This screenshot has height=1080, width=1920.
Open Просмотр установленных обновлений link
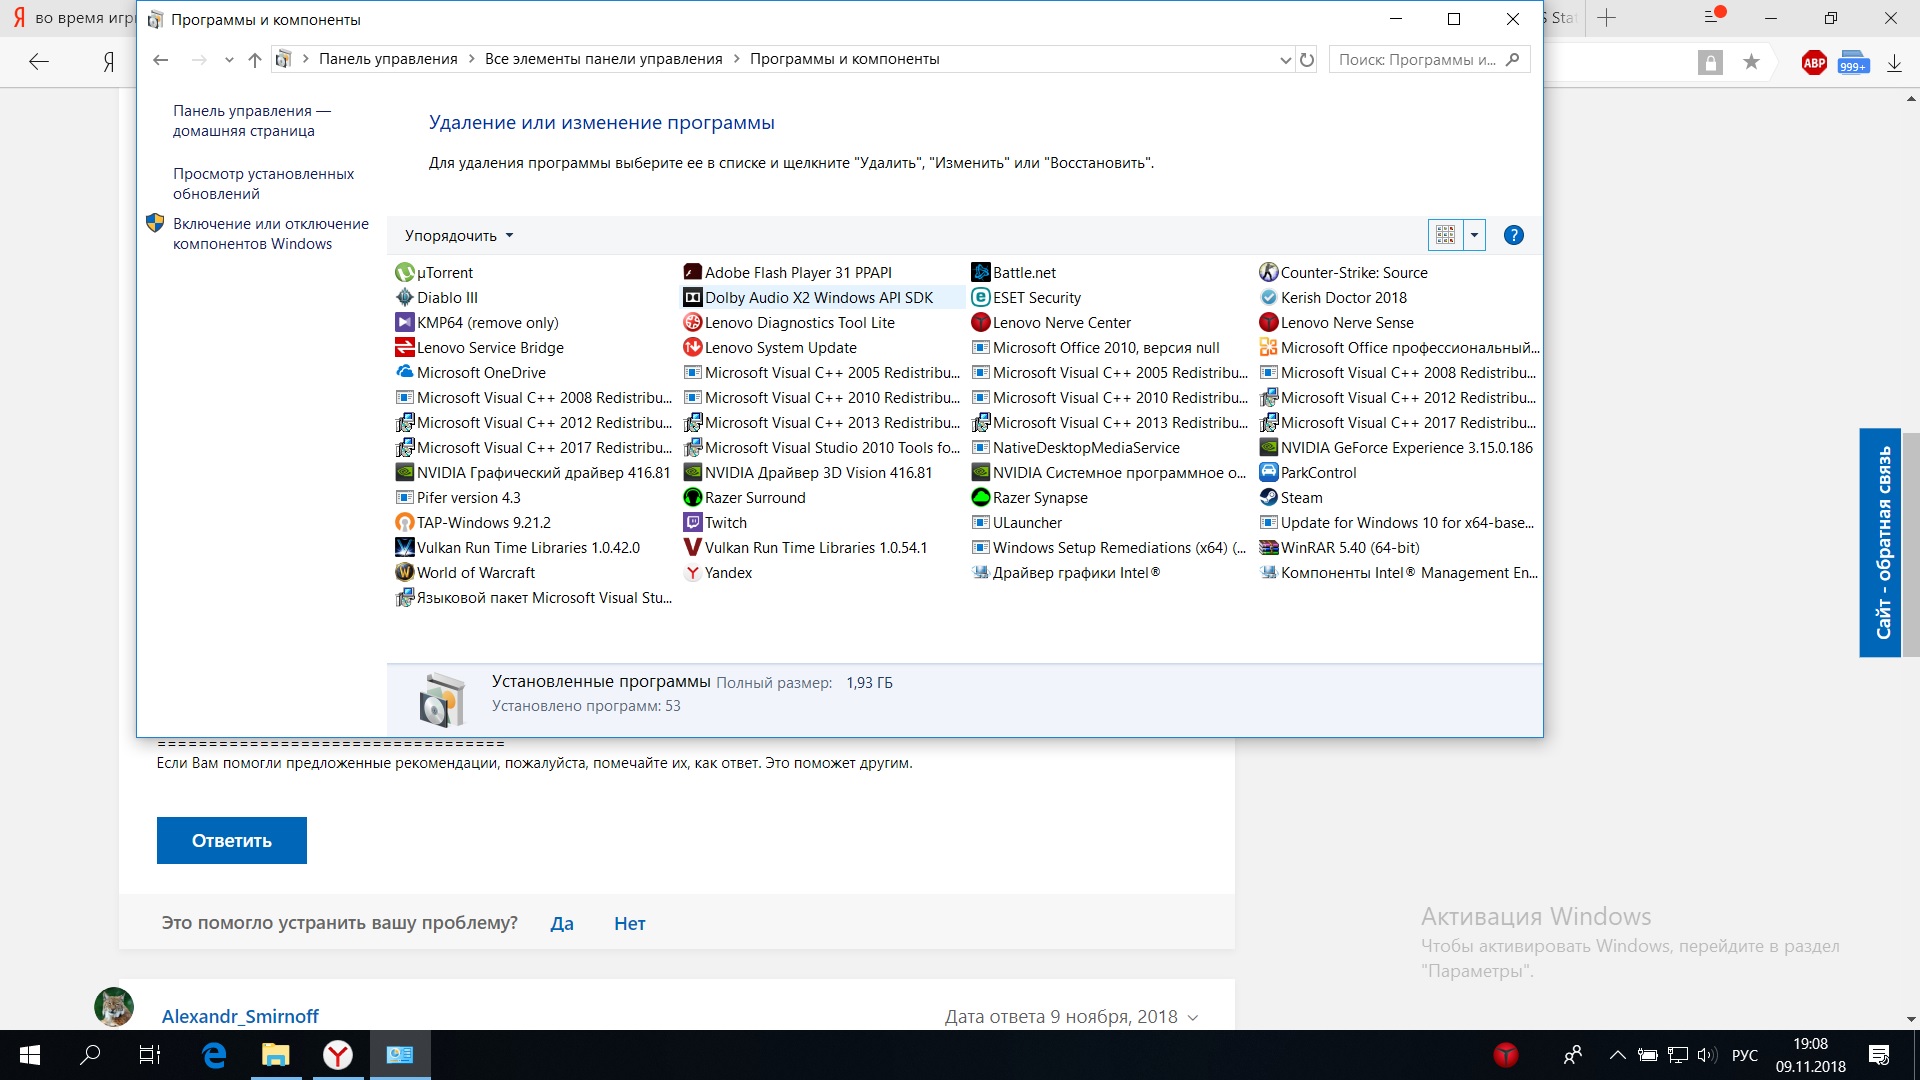[263, 184]
